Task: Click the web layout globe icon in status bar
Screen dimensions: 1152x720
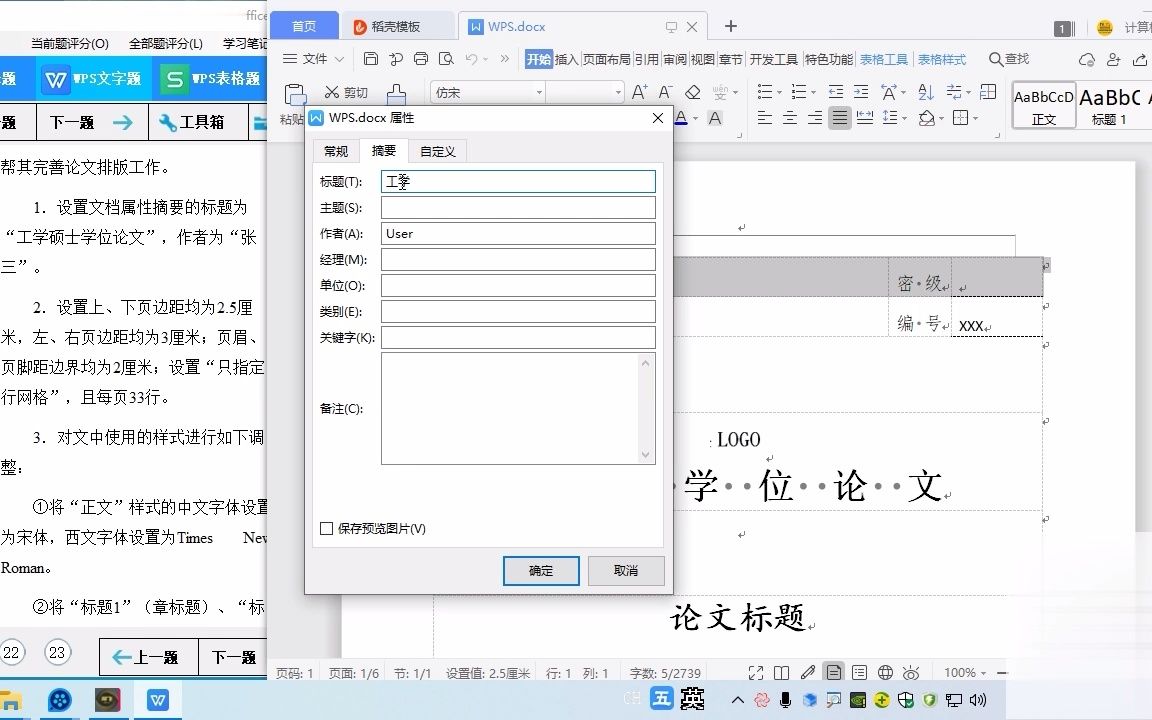Action: point(885,672)
